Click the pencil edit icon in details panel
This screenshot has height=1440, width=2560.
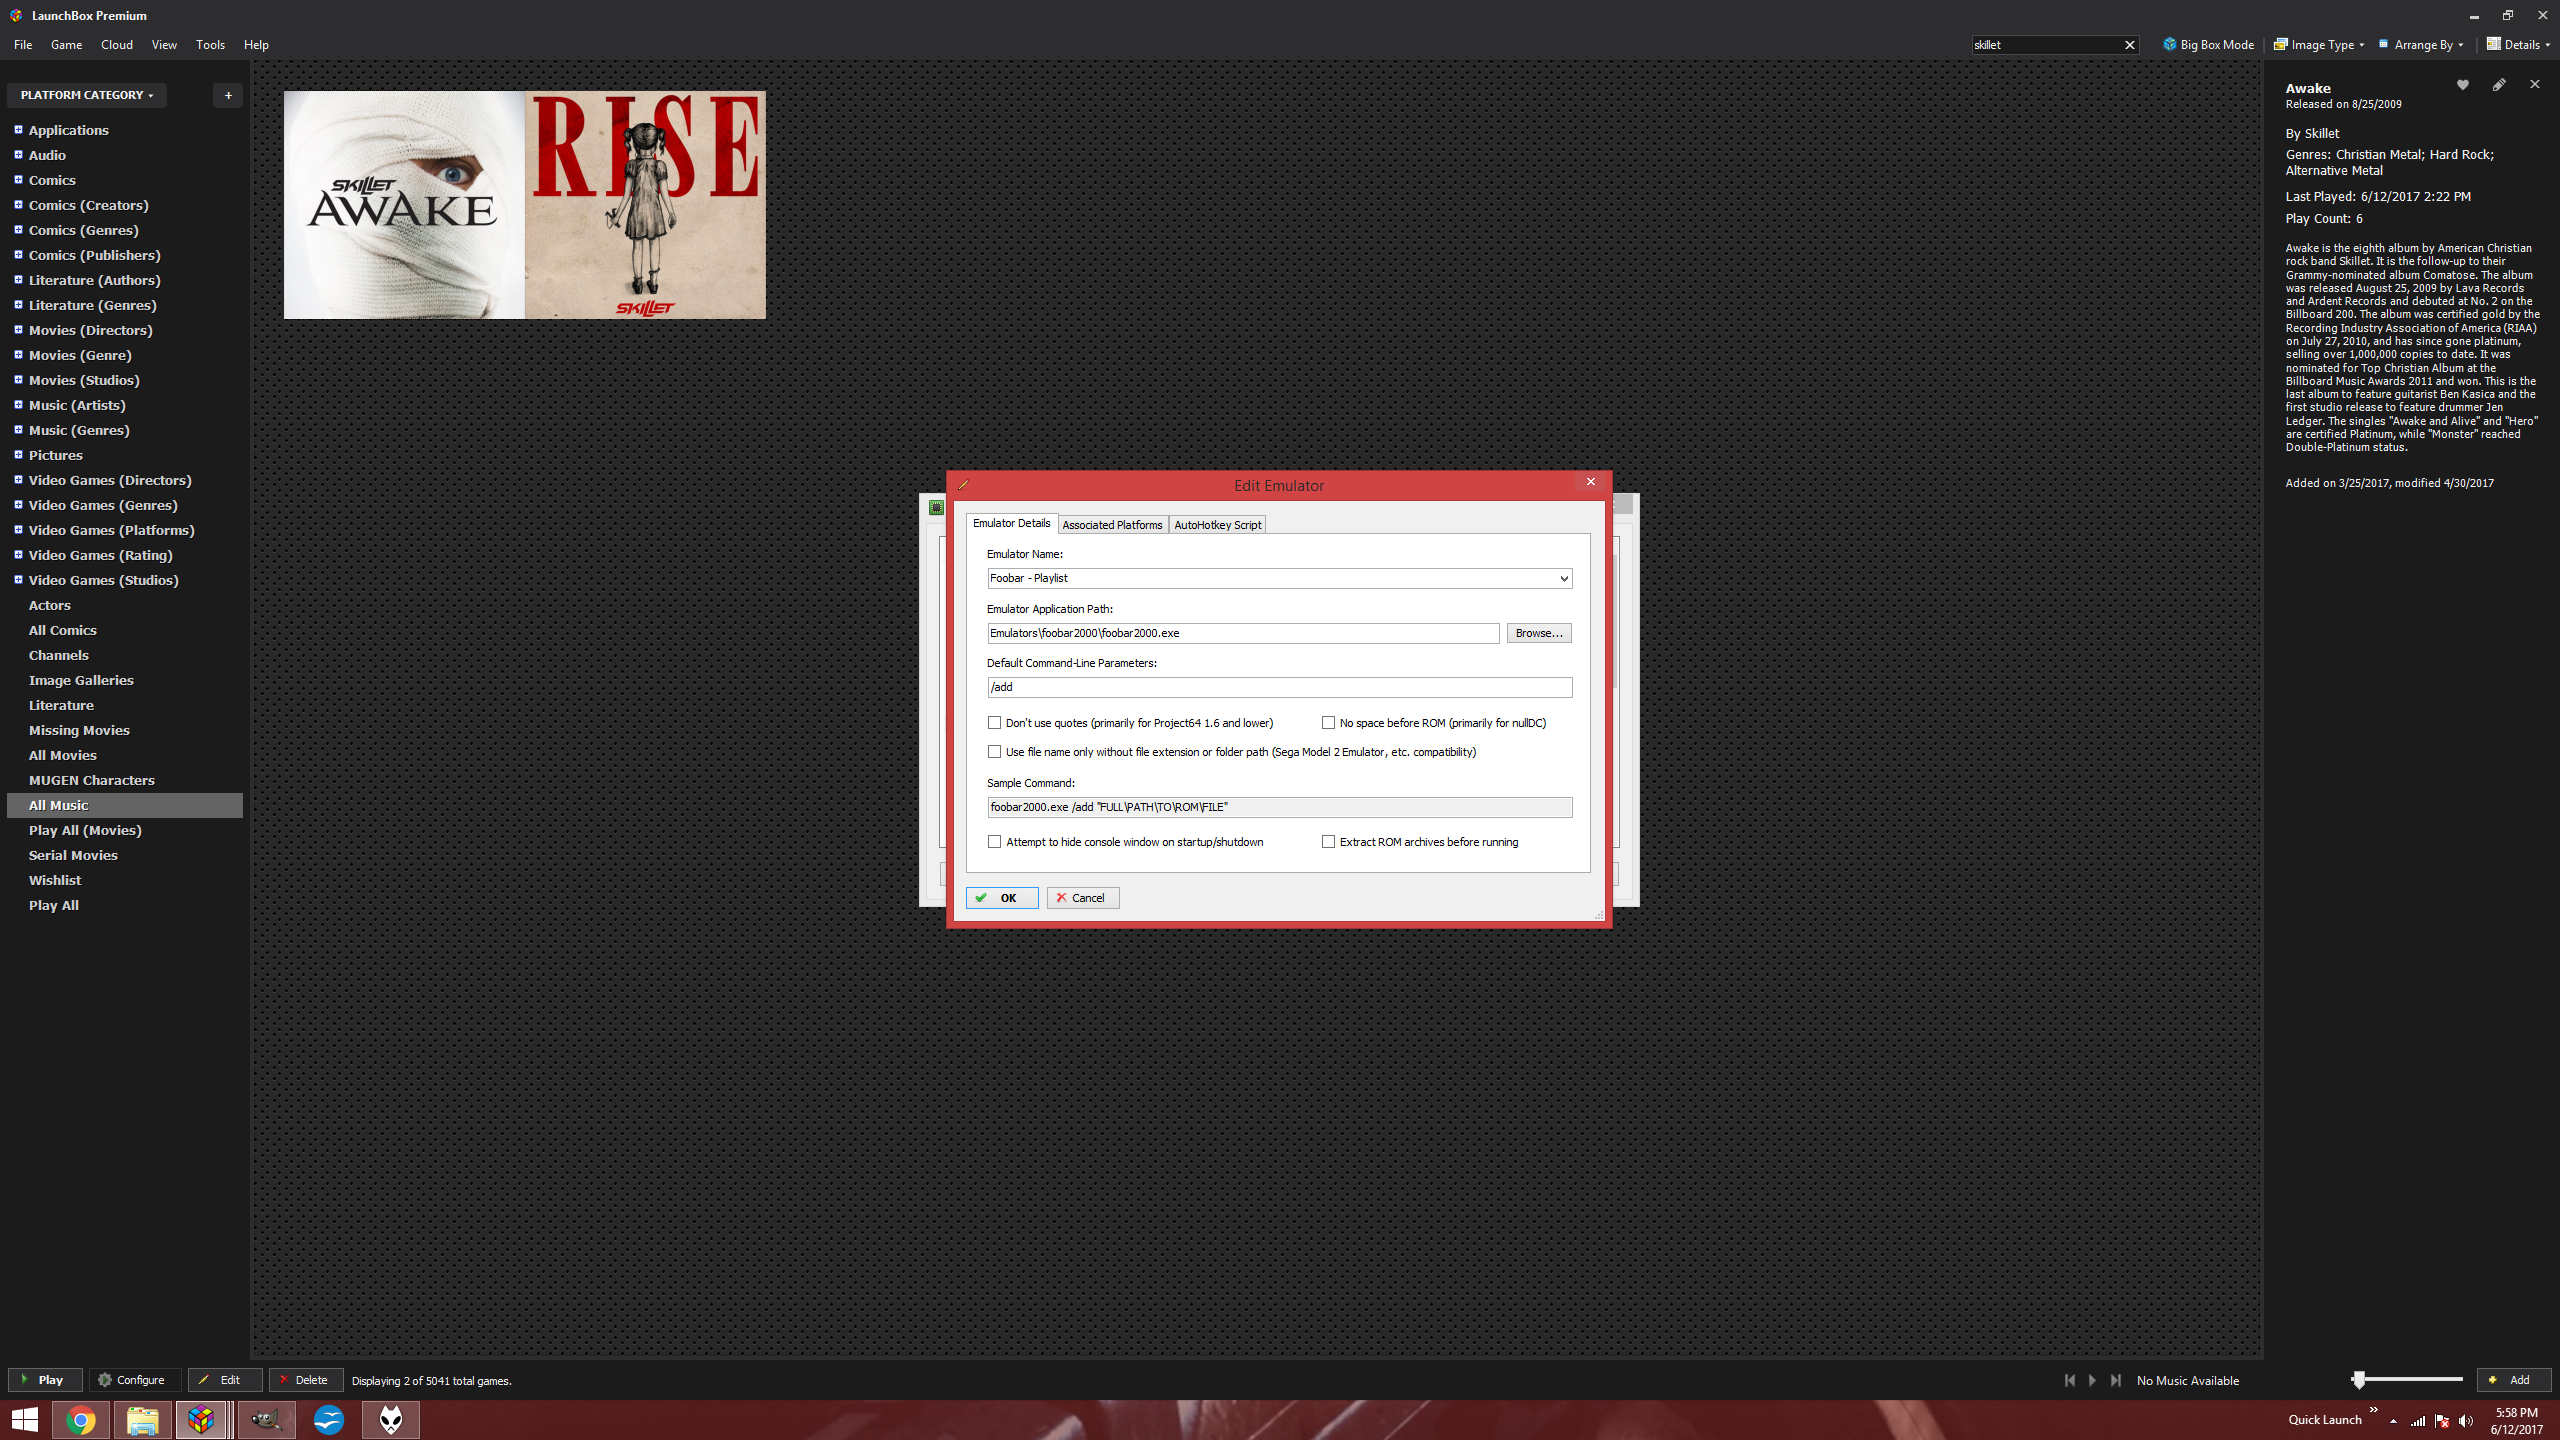click(x=2498, y=85)
